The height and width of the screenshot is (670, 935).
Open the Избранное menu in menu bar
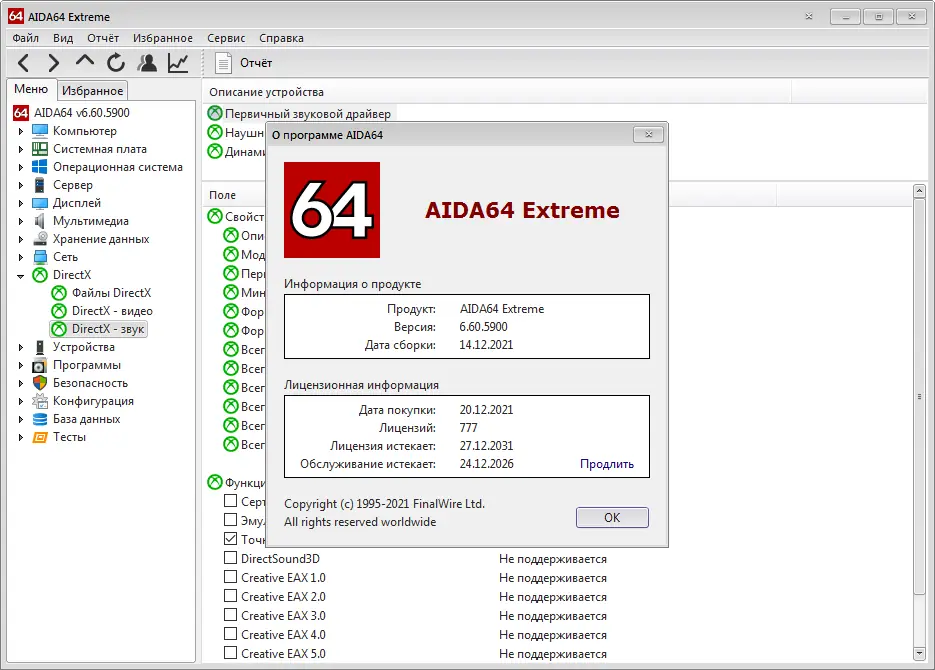click(163, 38)
